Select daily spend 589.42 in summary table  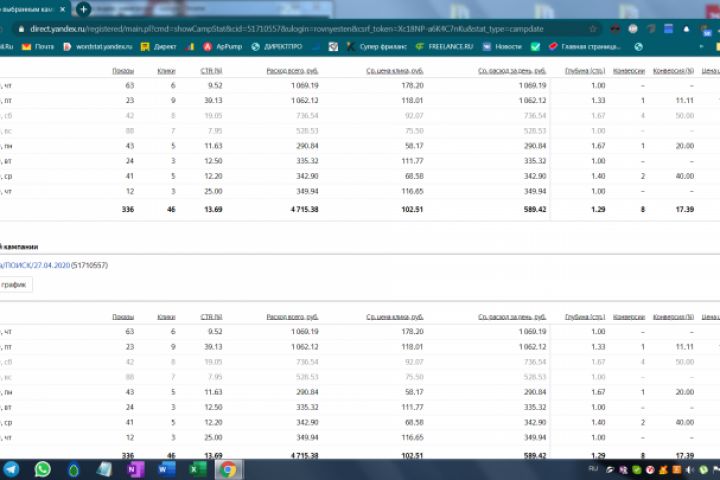[x=535, y=209]
